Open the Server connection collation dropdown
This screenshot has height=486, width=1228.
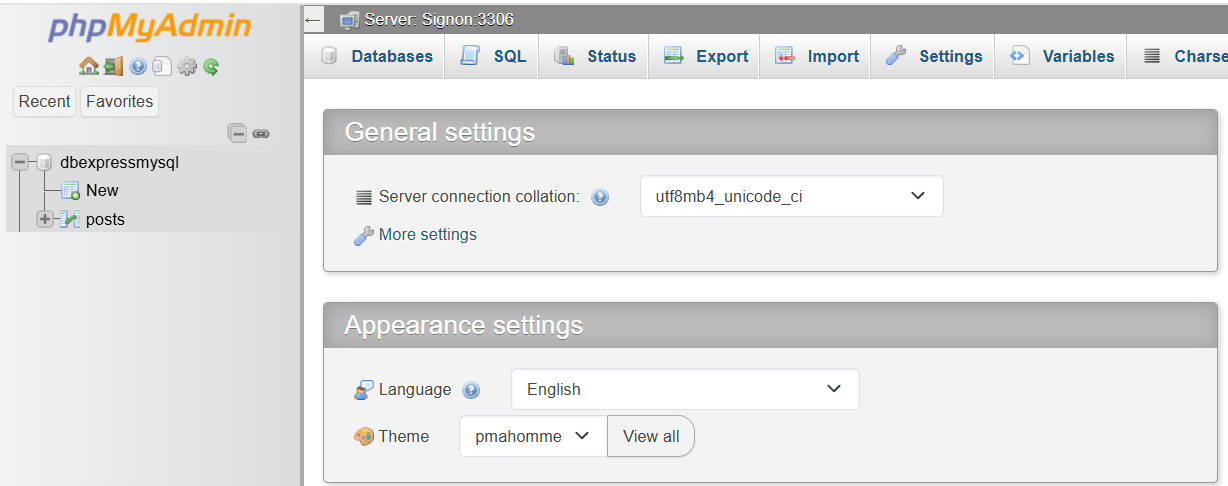click(791, 197)
